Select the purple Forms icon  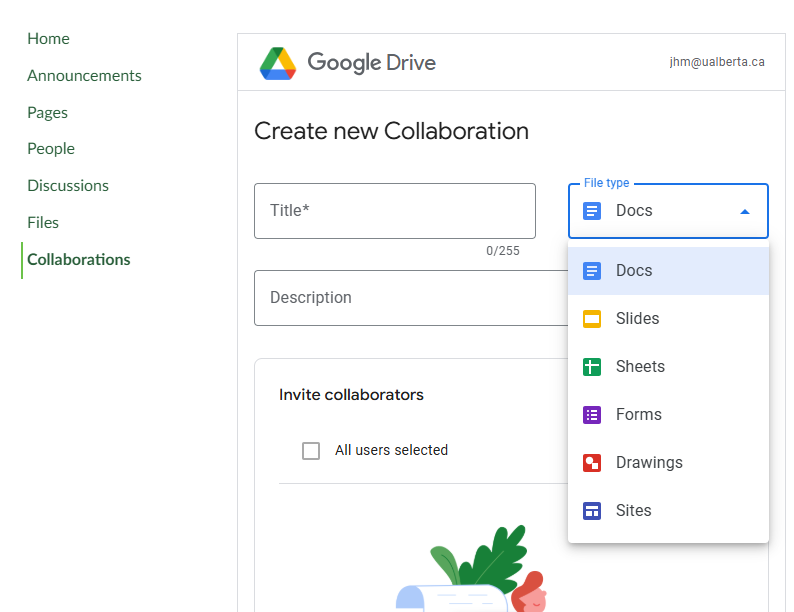click(592, 415)
